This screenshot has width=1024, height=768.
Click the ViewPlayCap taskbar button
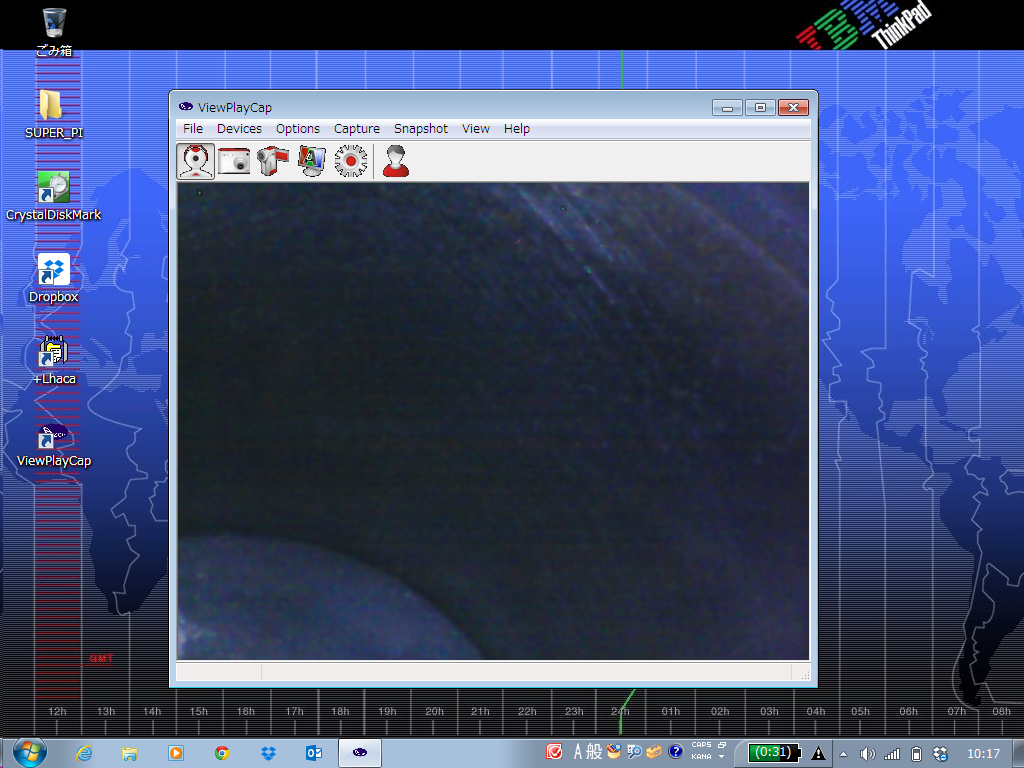pos(360,753)
